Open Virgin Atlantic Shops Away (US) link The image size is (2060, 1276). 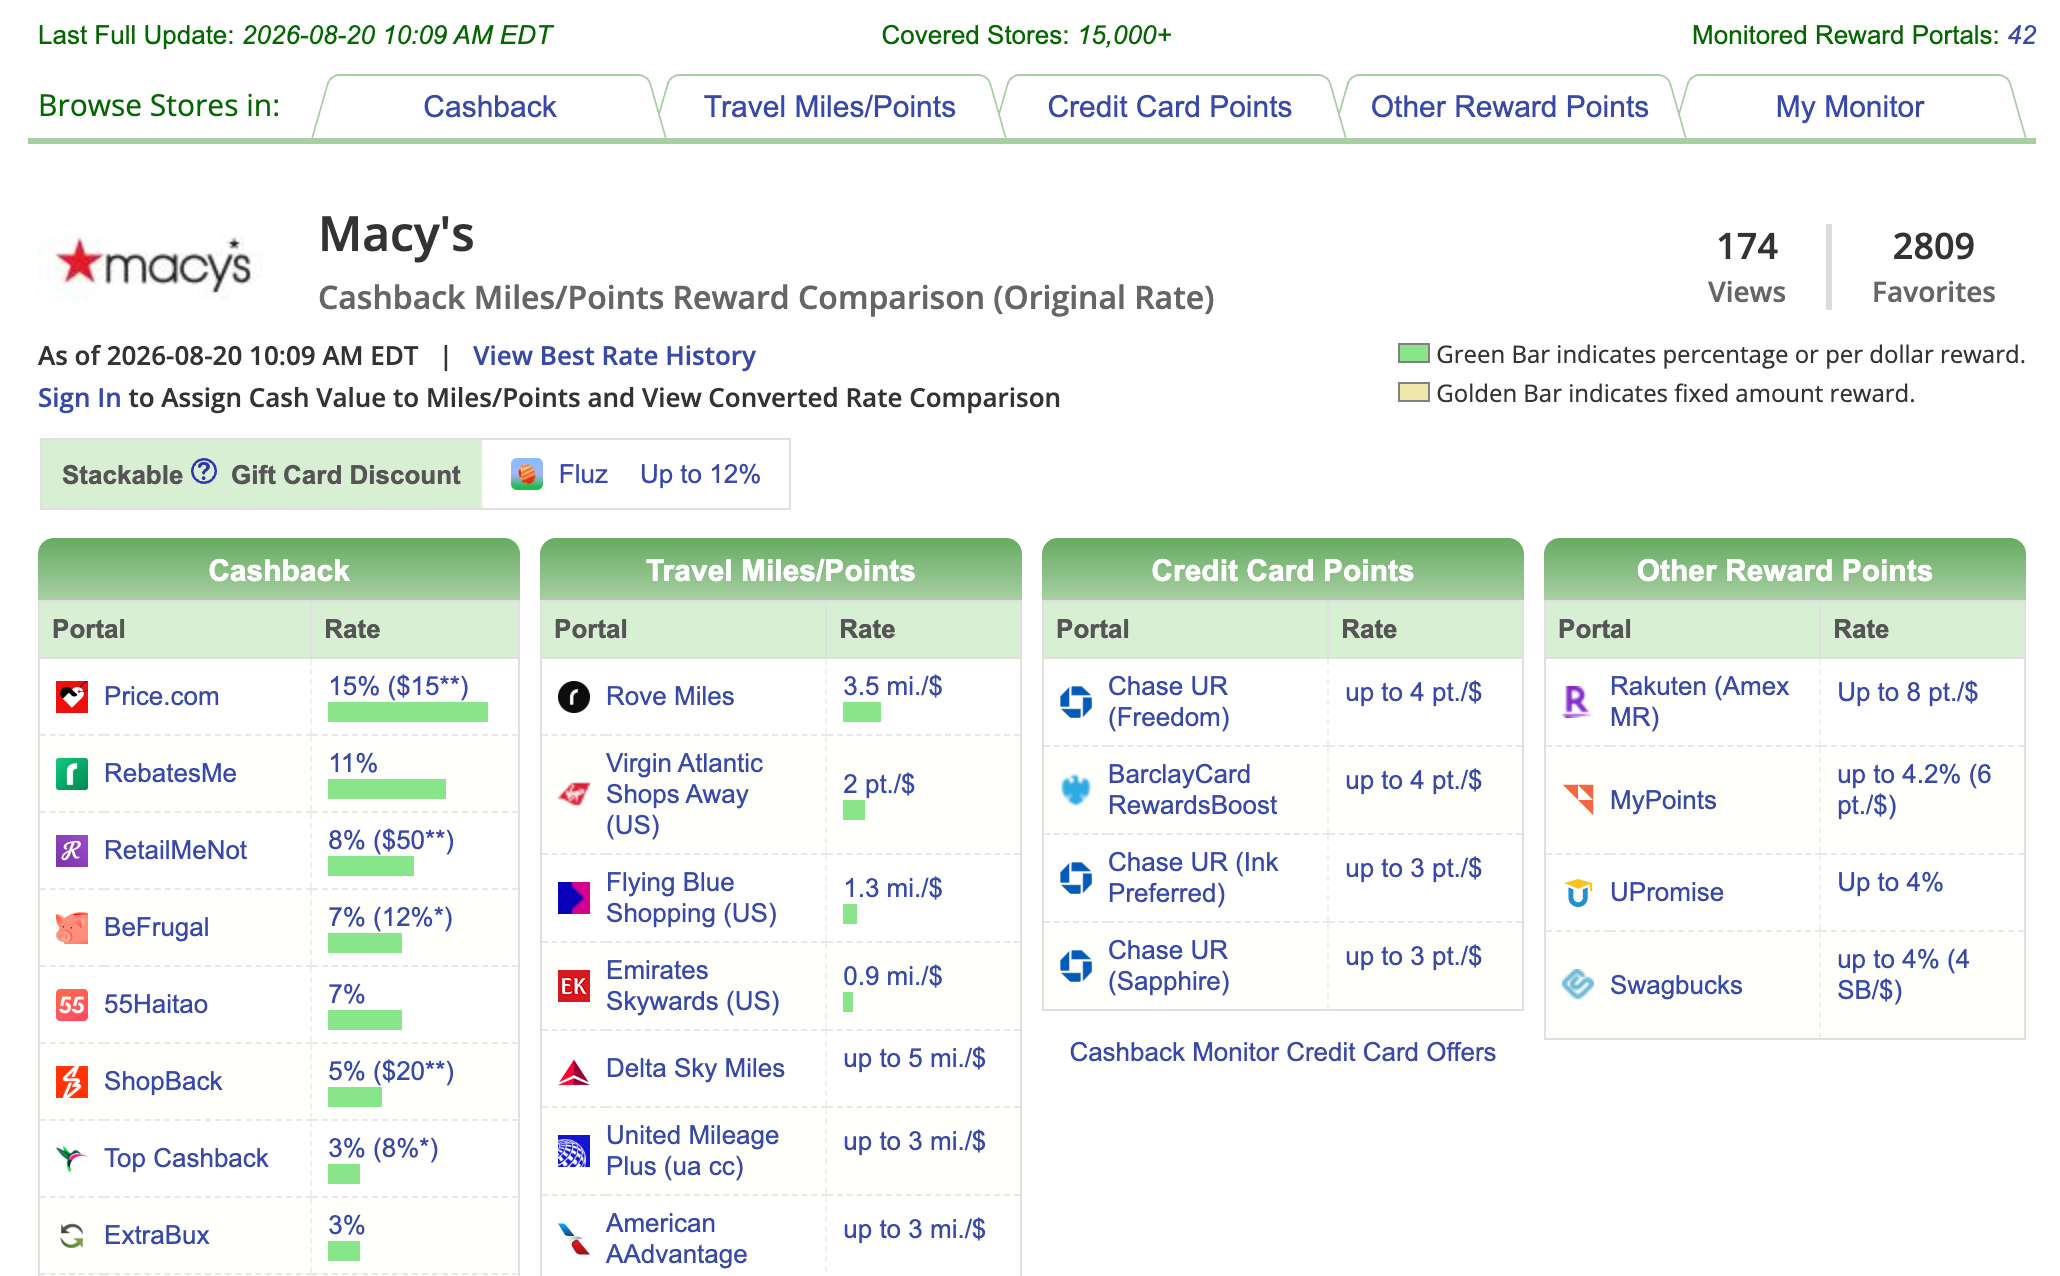684,795
